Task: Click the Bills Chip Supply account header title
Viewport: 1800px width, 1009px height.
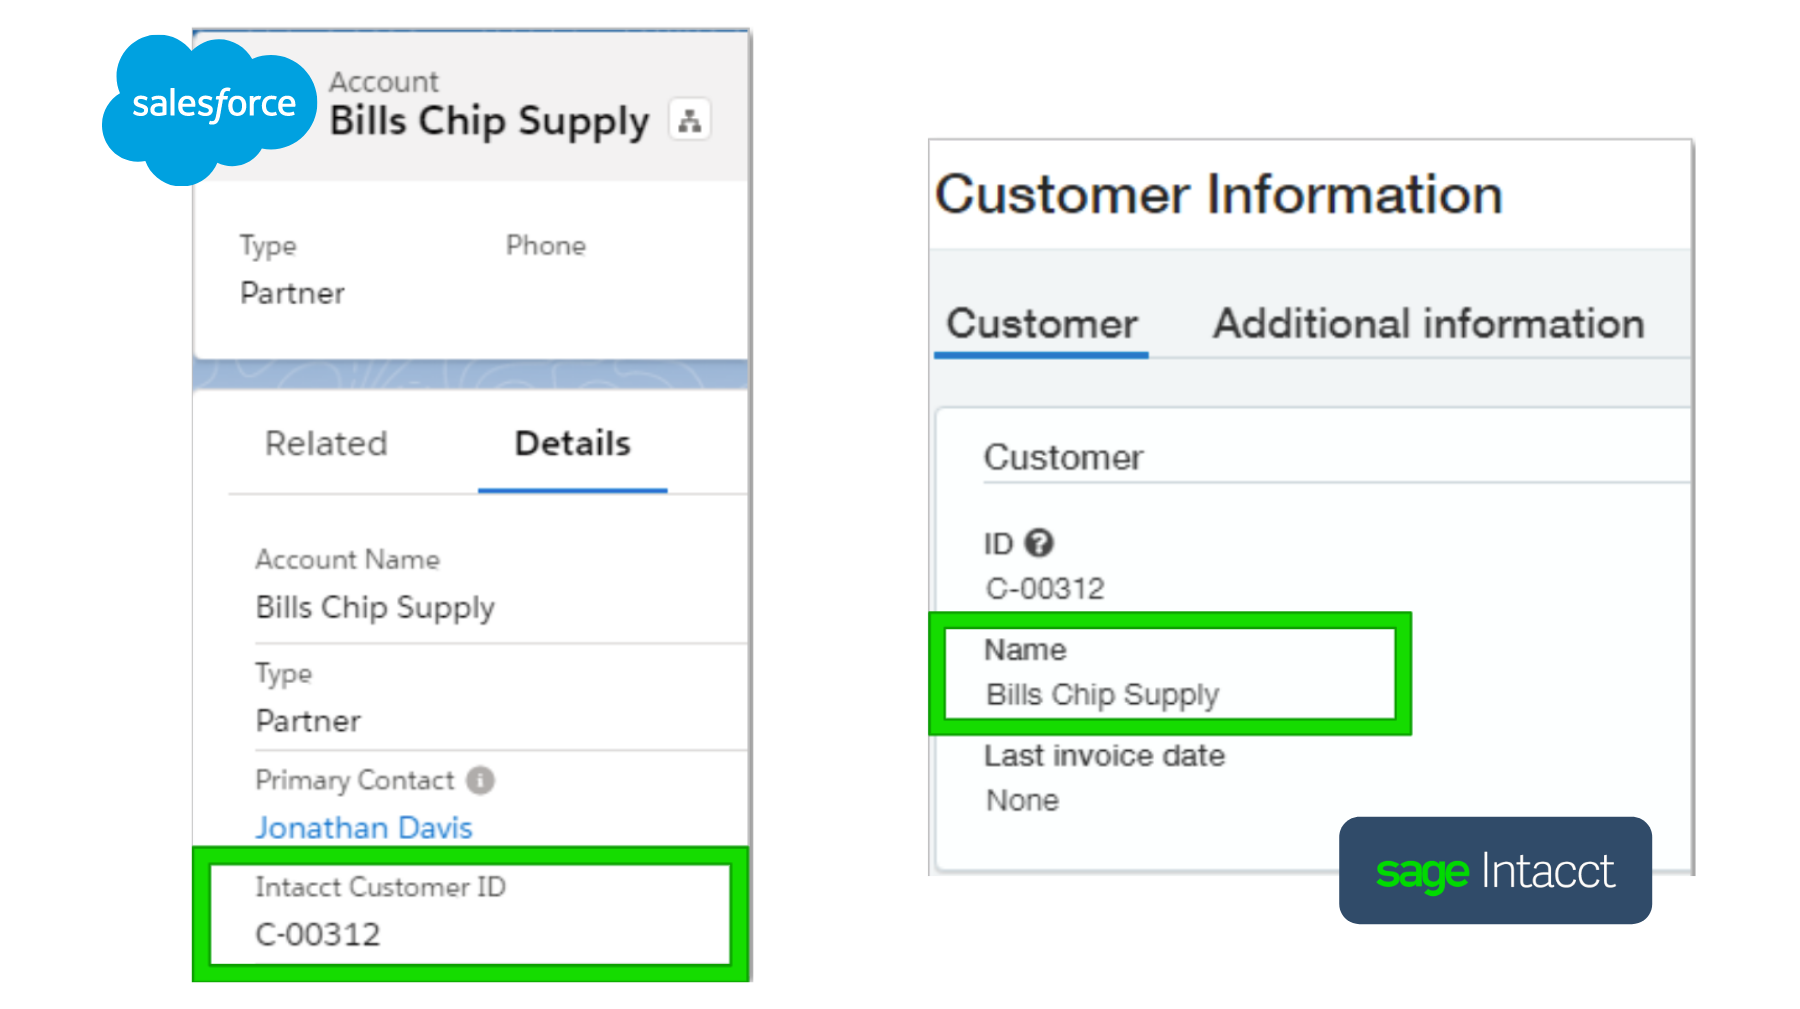Action: tap(489, 121)
